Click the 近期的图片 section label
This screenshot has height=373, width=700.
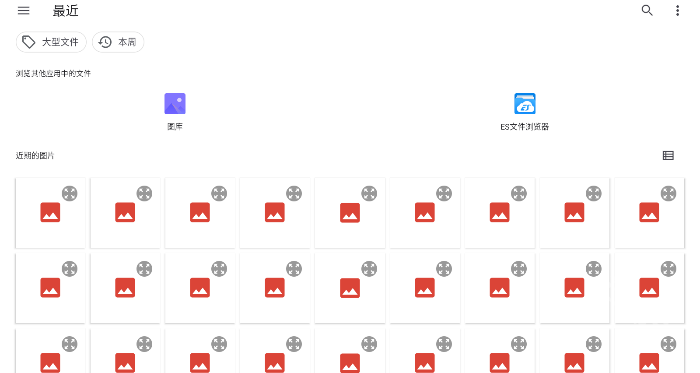coord(35,155)
